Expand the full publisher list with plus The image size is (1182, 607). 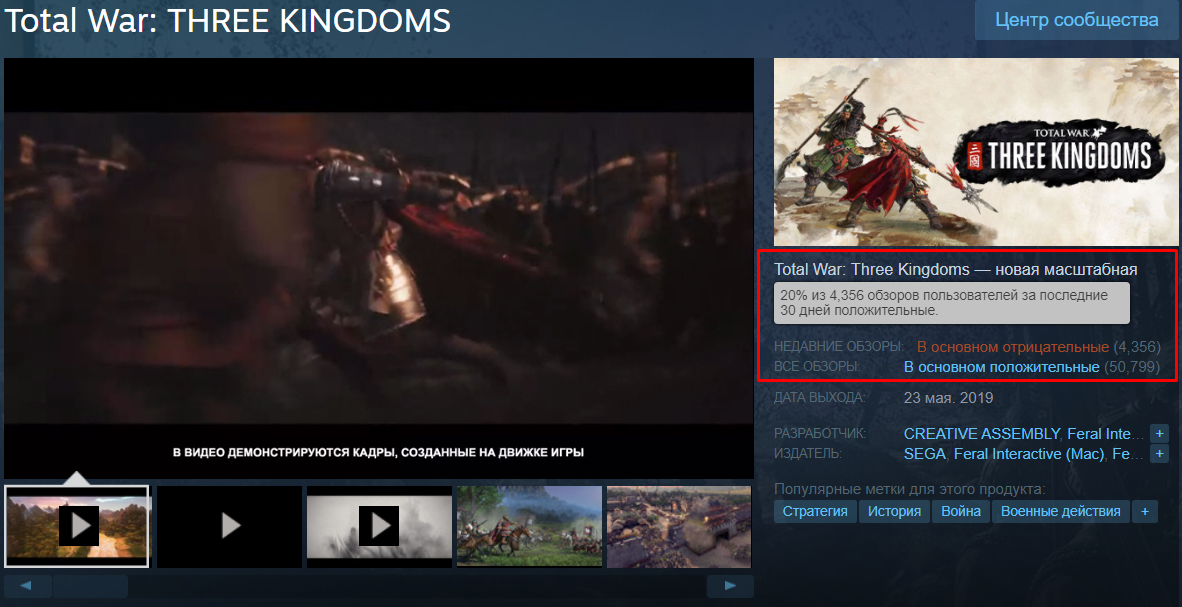pos(1159,454)
